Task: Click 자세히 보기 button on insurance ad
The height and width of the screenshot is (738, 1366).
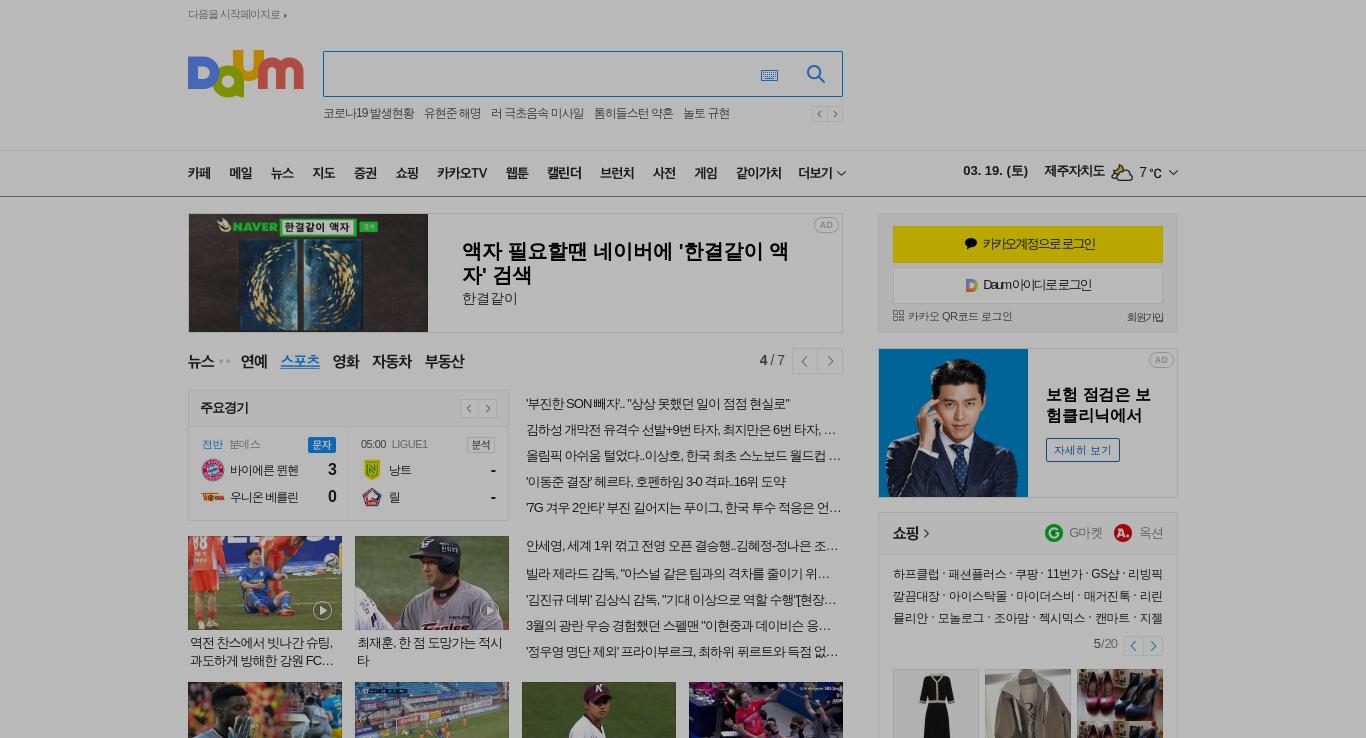Action: (1083, 450)
